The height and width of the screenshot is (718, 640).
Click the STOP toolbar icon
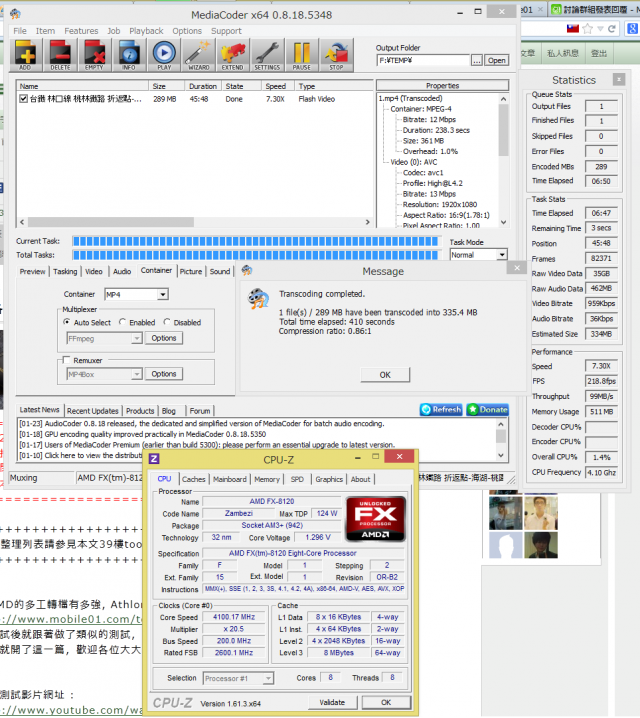click(336, 55)
